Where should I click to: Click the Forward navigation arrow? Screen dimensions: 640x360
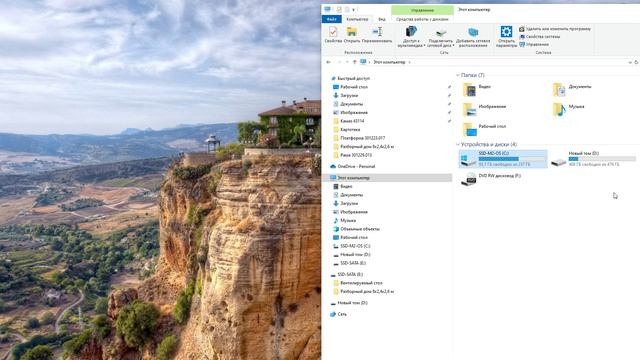click(x=339, y=62)
